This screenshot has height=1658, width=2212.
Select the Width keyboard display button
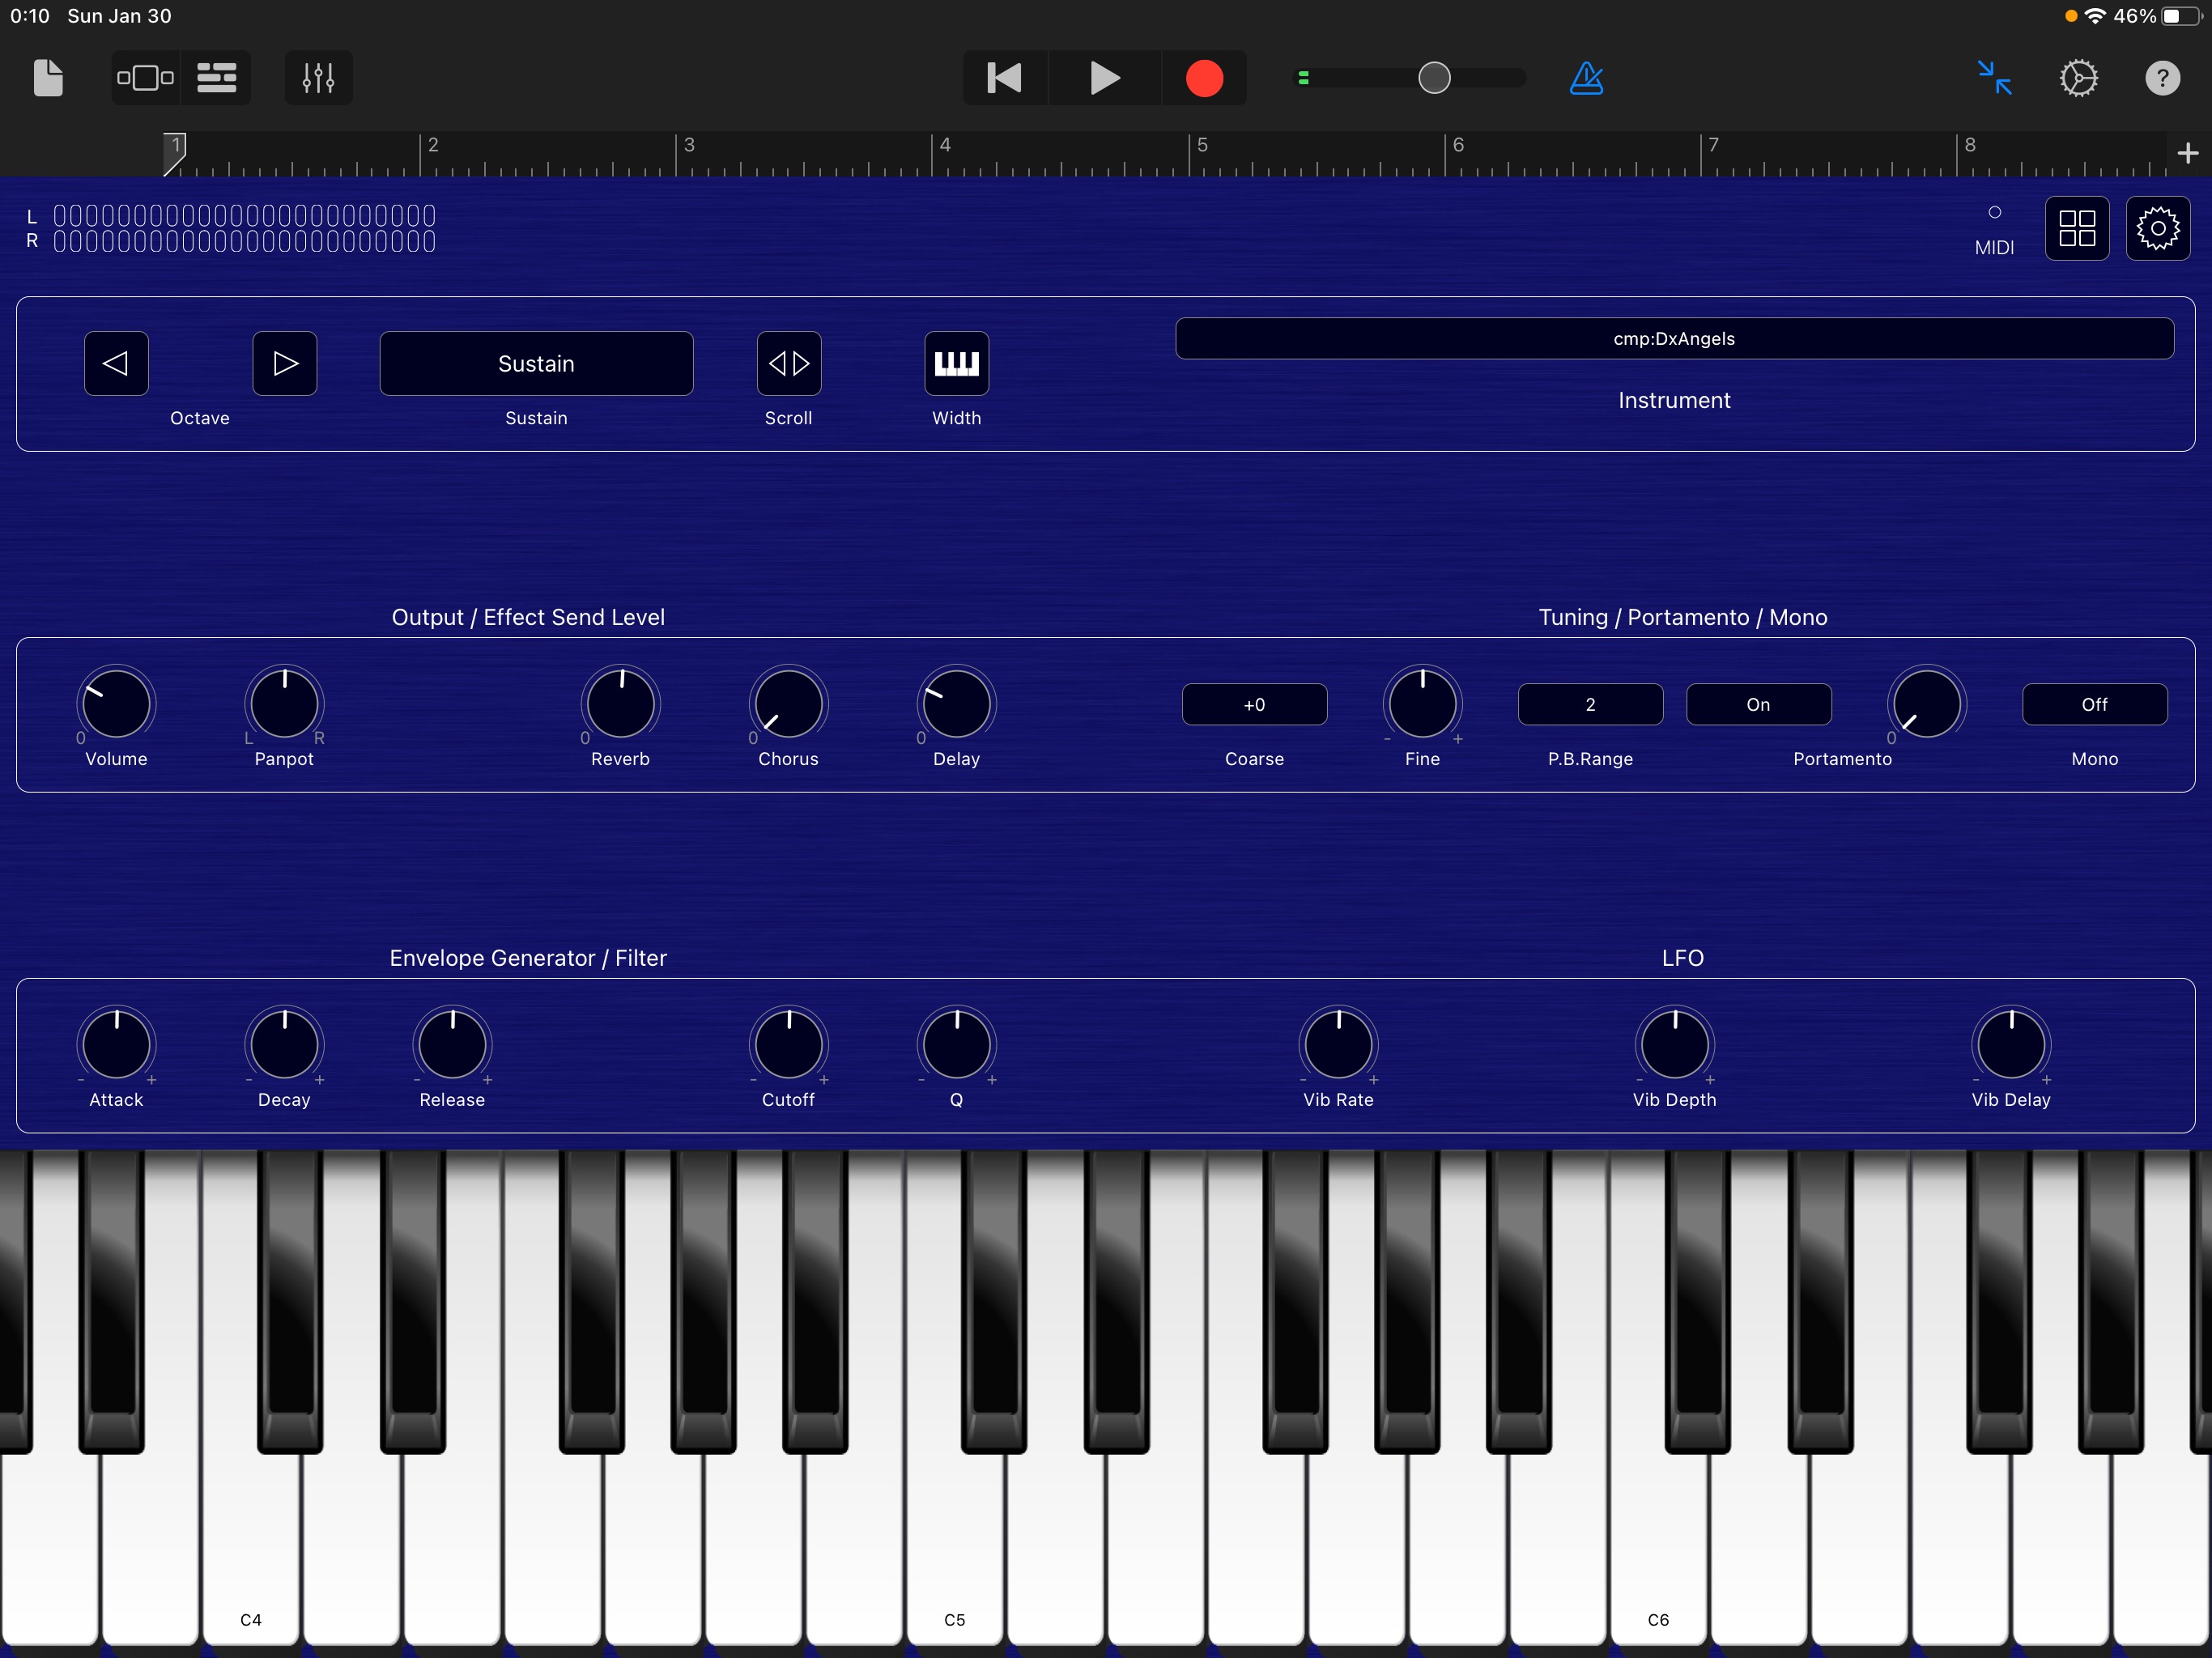click(956, 362)
